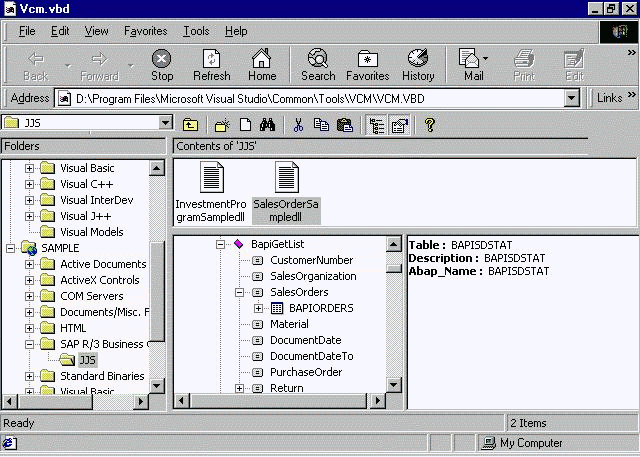Open the File menu
Viewport: 640px width, 457px height.
pyautogui.click(x=27, y=31)
